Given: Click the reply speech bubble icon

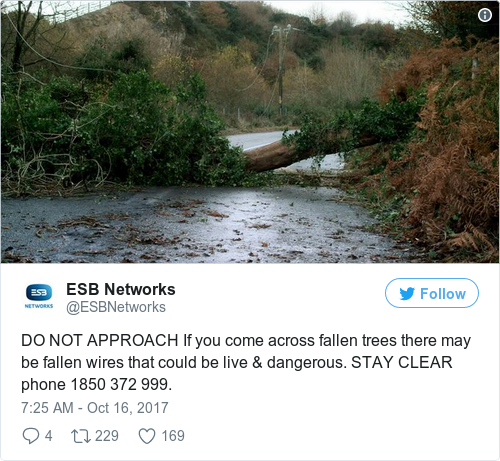Looking at the screenshot, I should 30,436.
